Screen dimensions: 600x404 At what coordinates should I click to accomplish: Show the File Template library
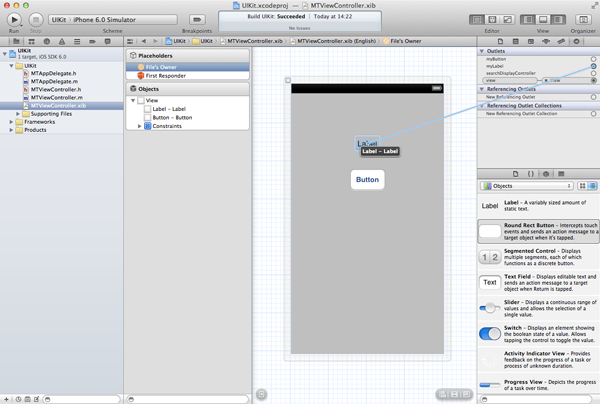515,174
